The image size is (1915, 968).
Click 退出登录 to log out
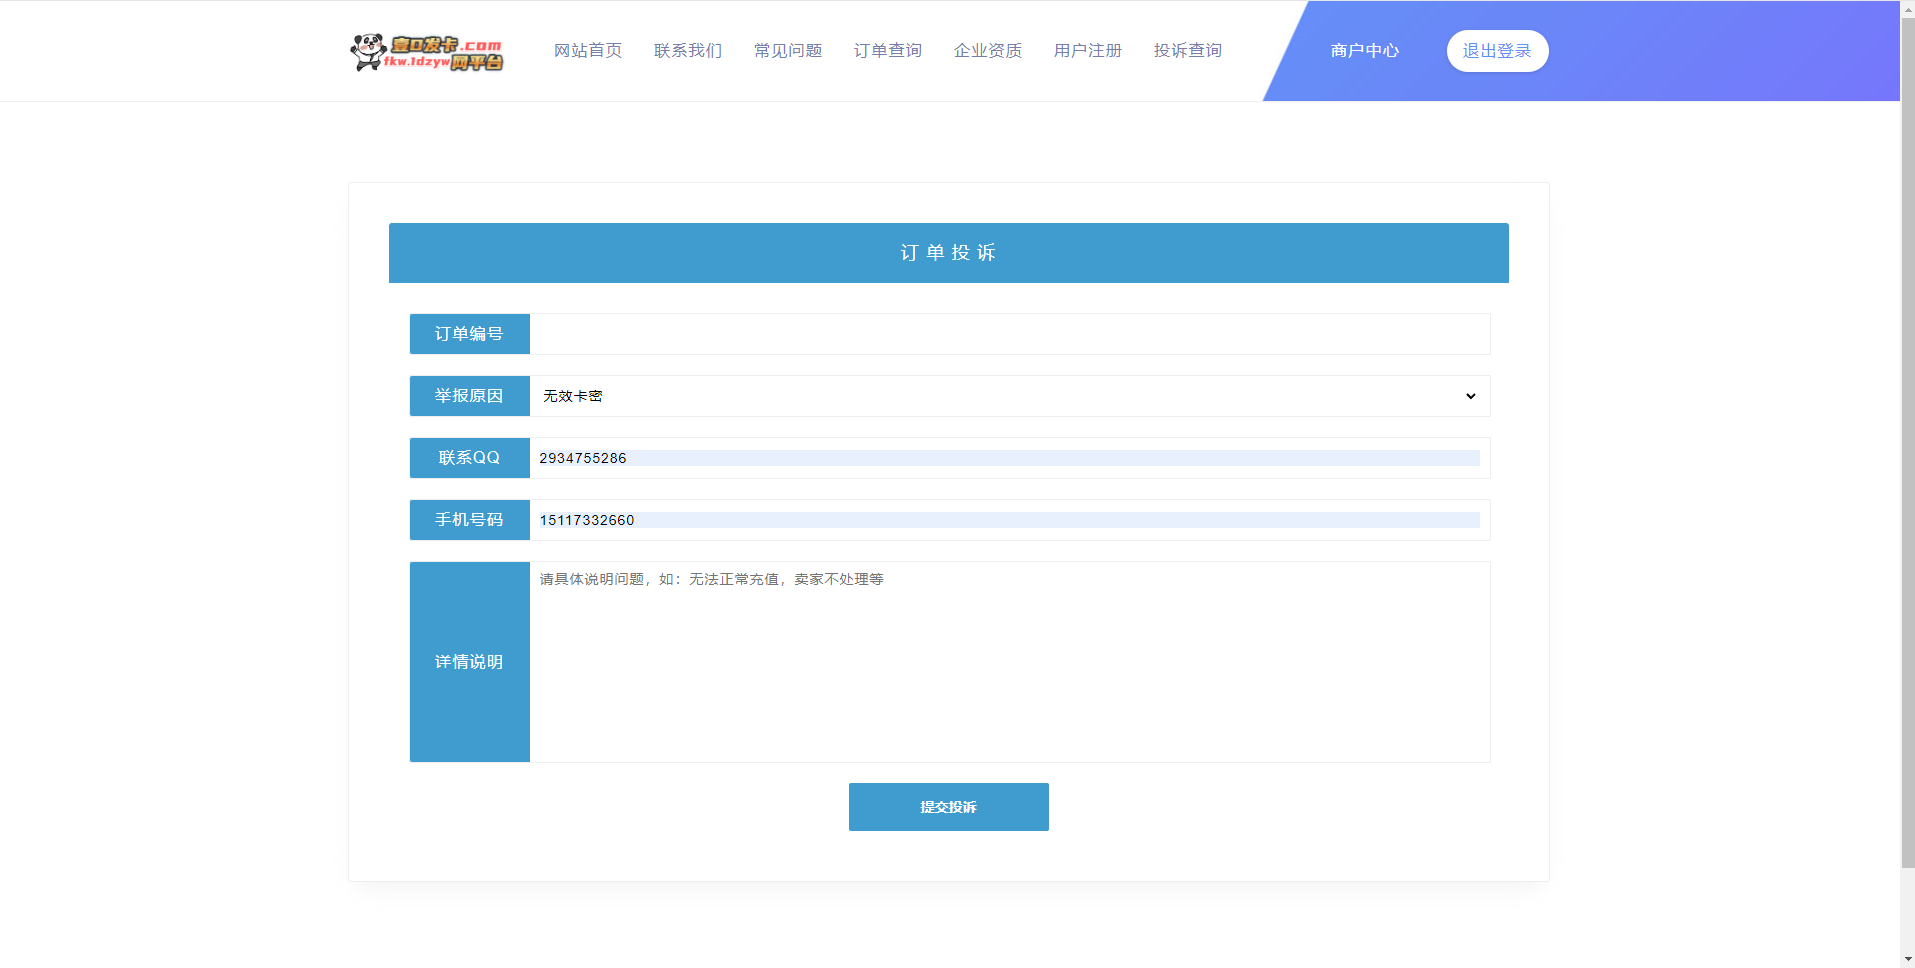click(x=1497, y=50)
